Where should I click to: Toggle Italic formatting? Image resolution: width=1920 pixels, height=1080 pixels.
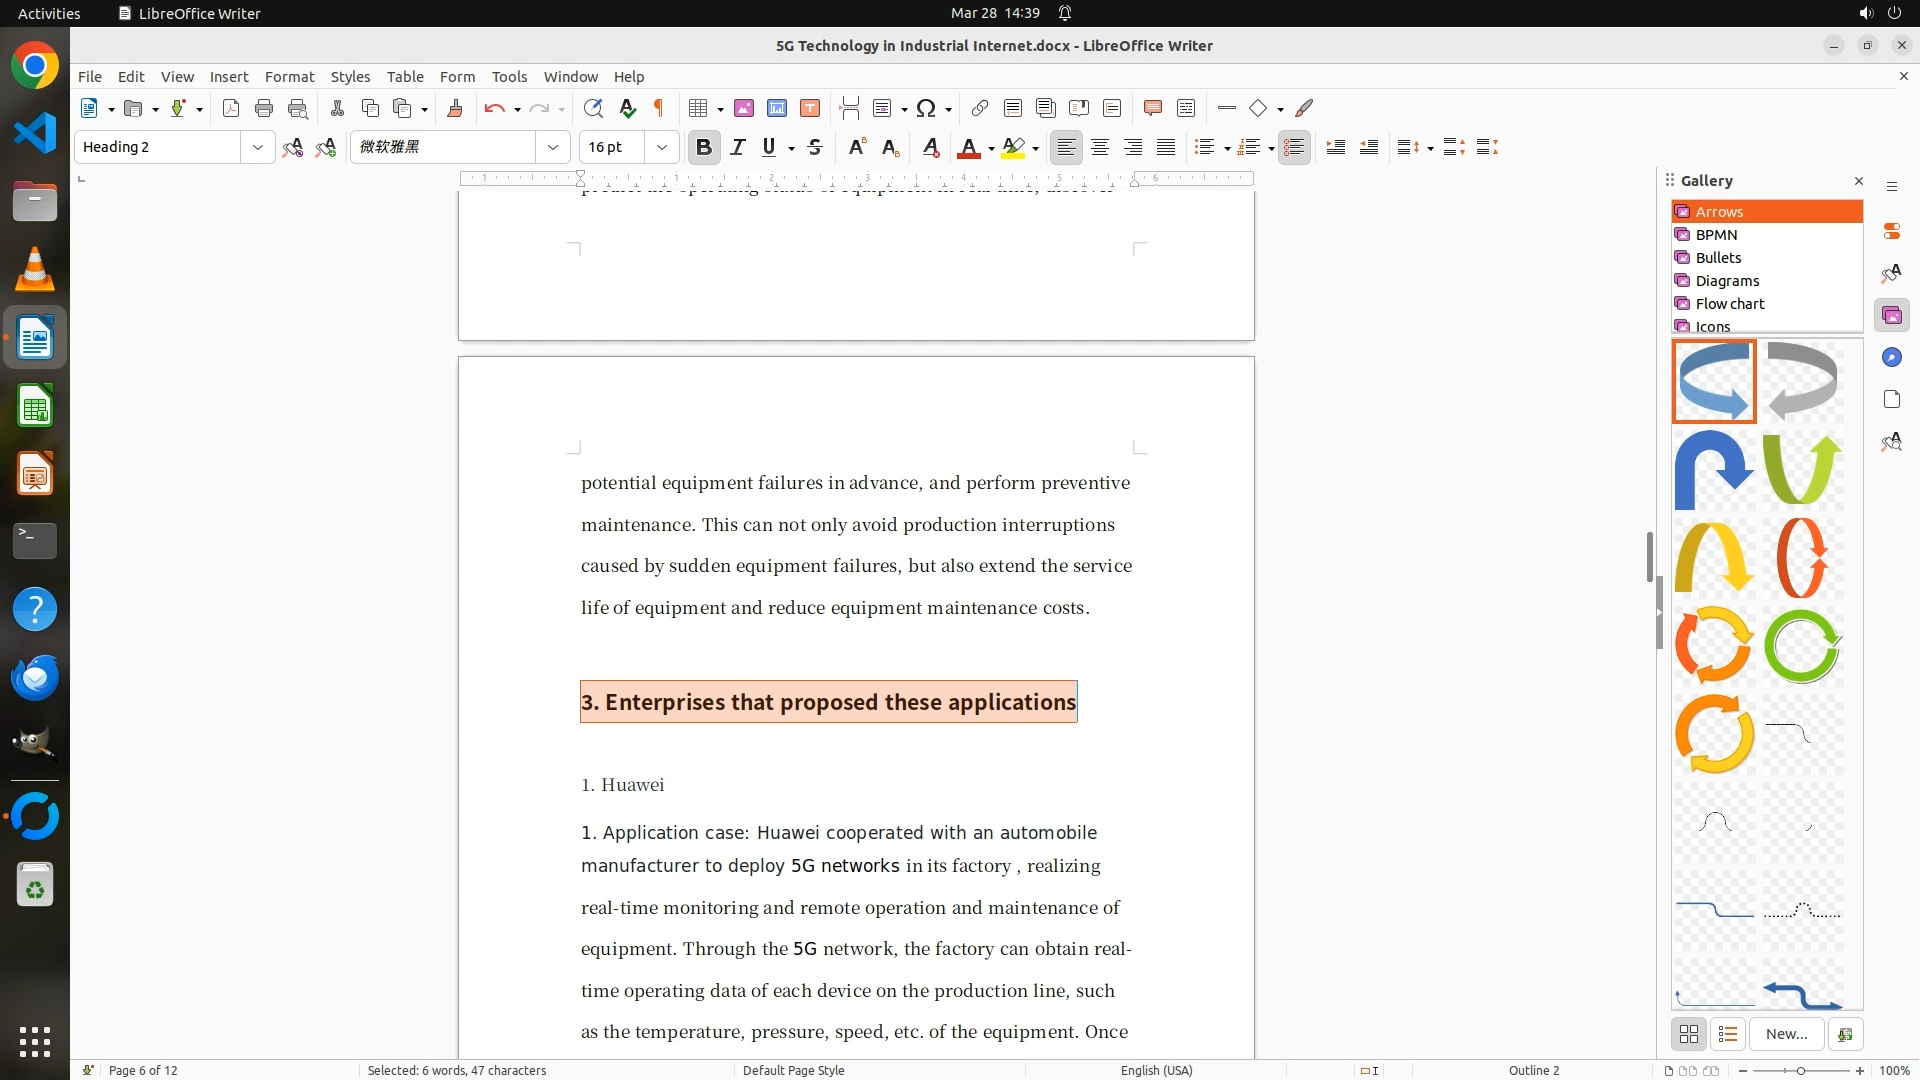738,147
